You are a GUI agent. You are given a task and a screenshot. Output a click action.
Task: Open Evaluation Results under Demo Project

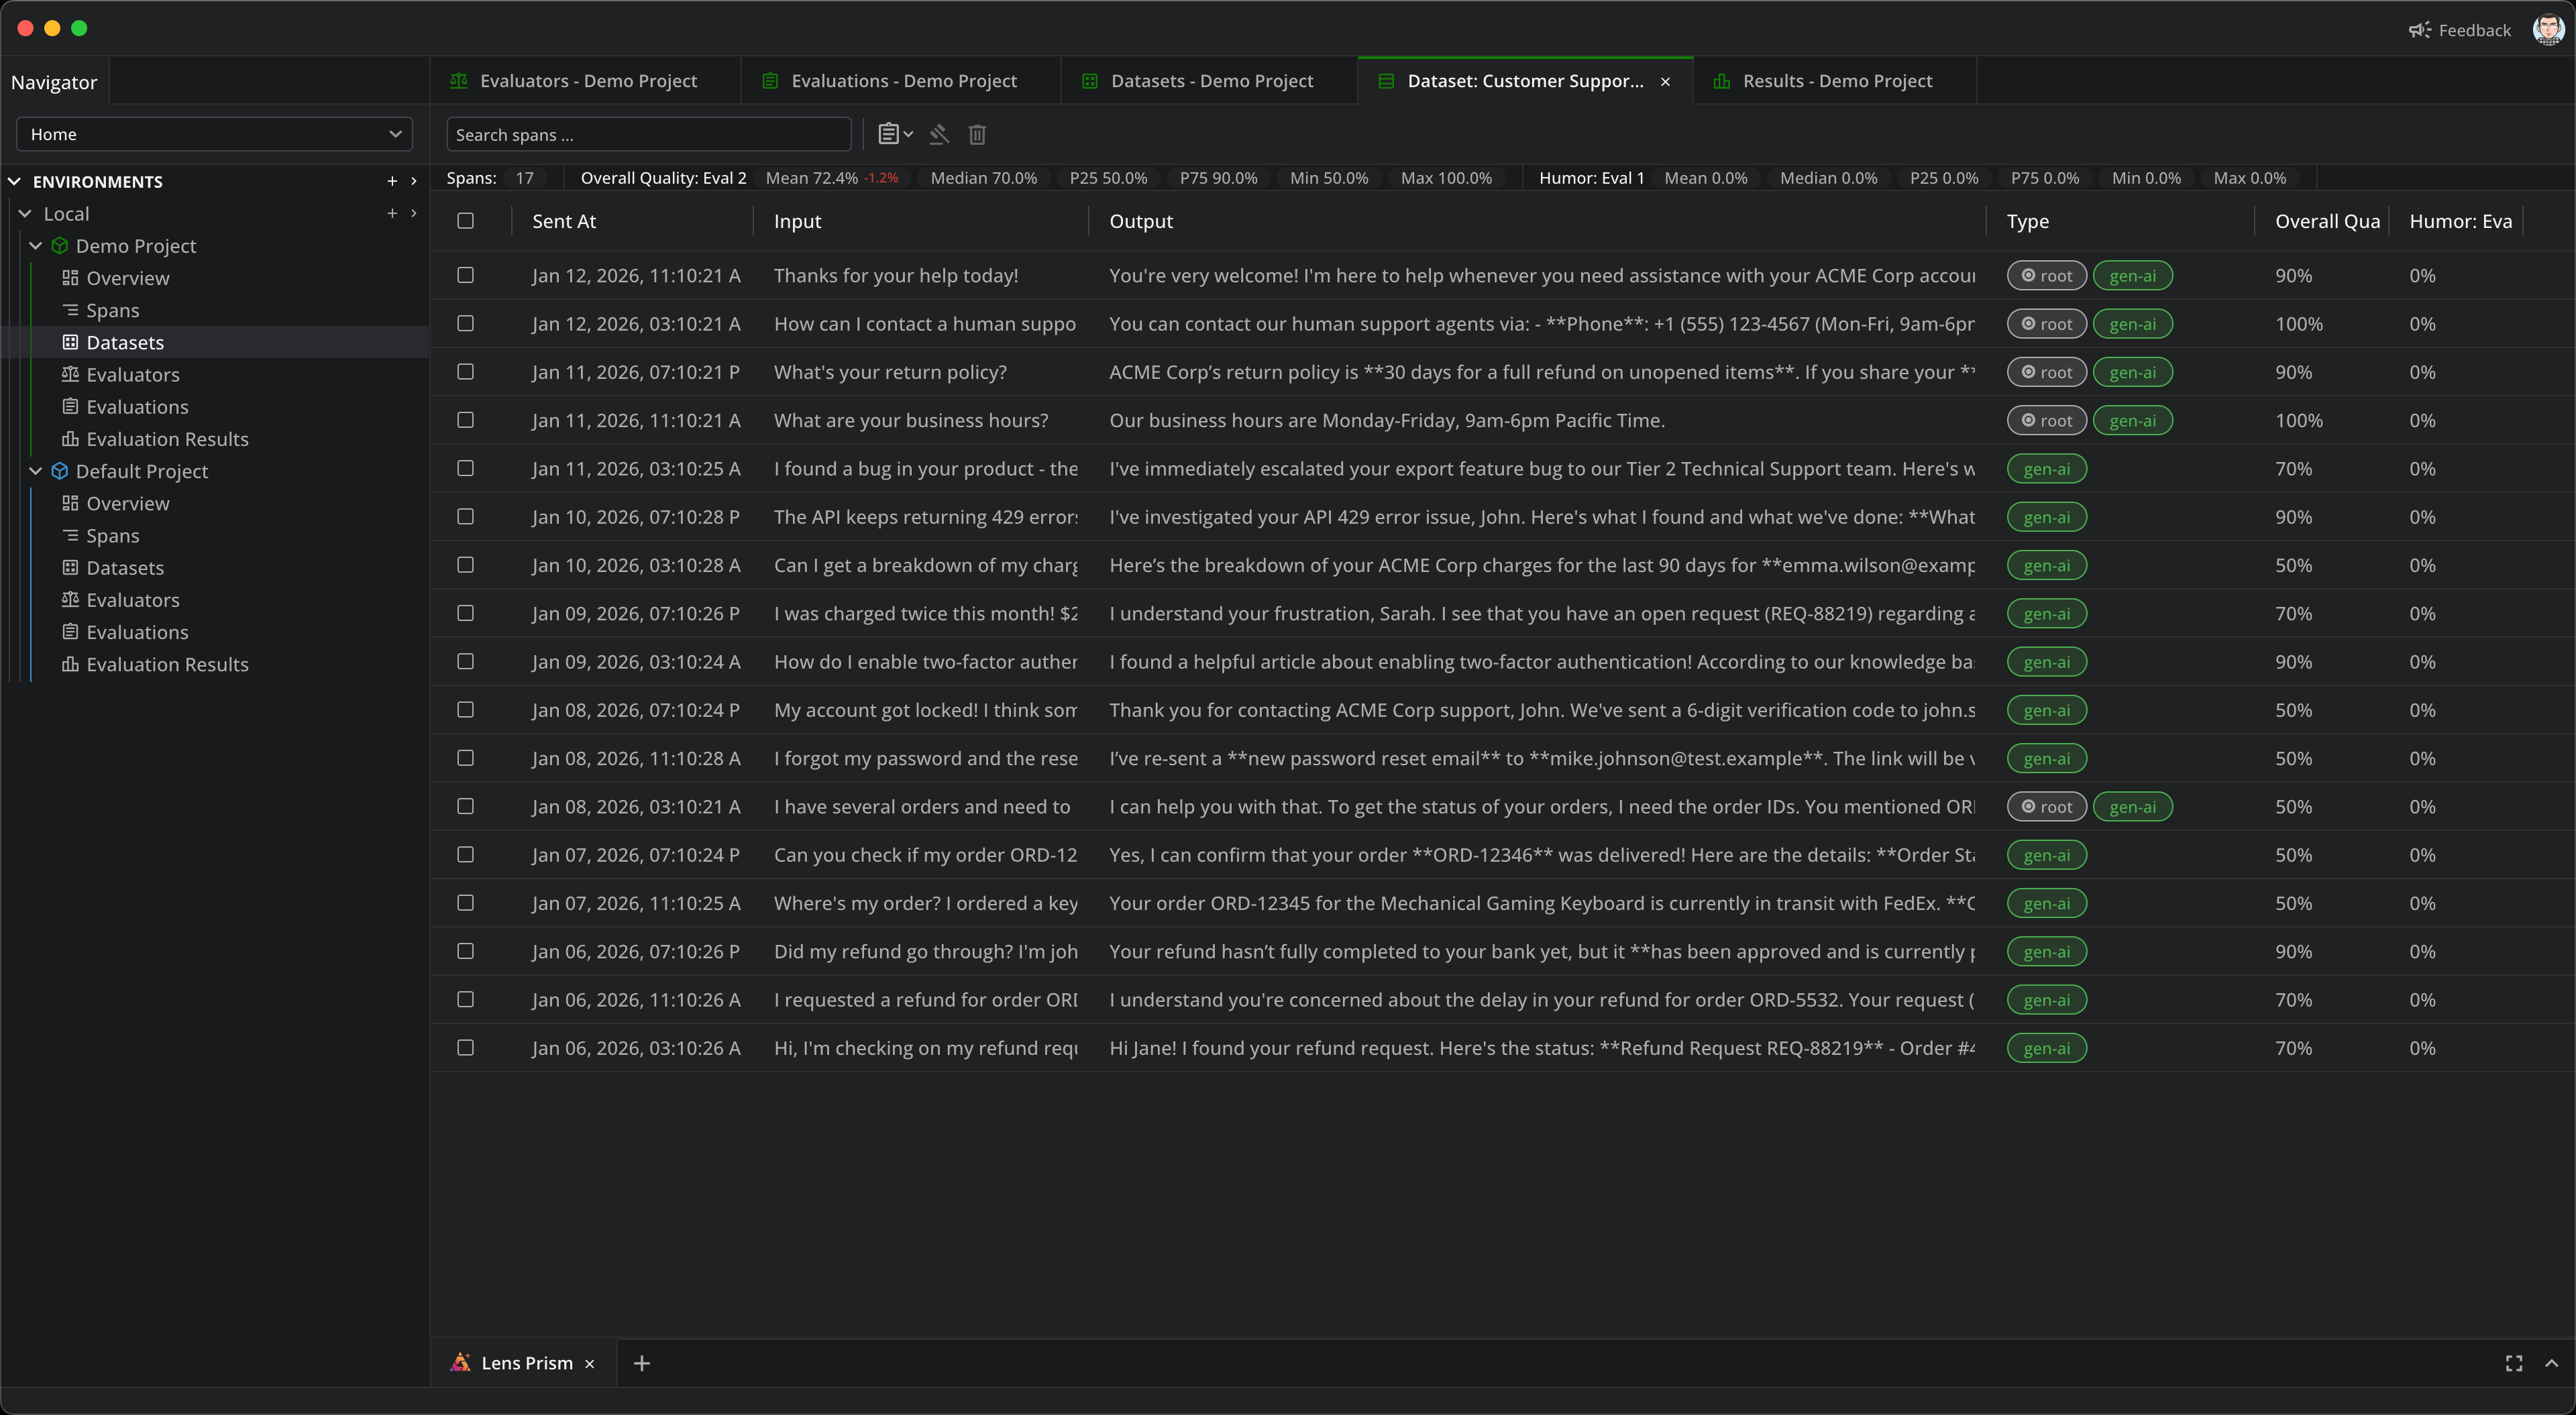click(x=167, y=439)
